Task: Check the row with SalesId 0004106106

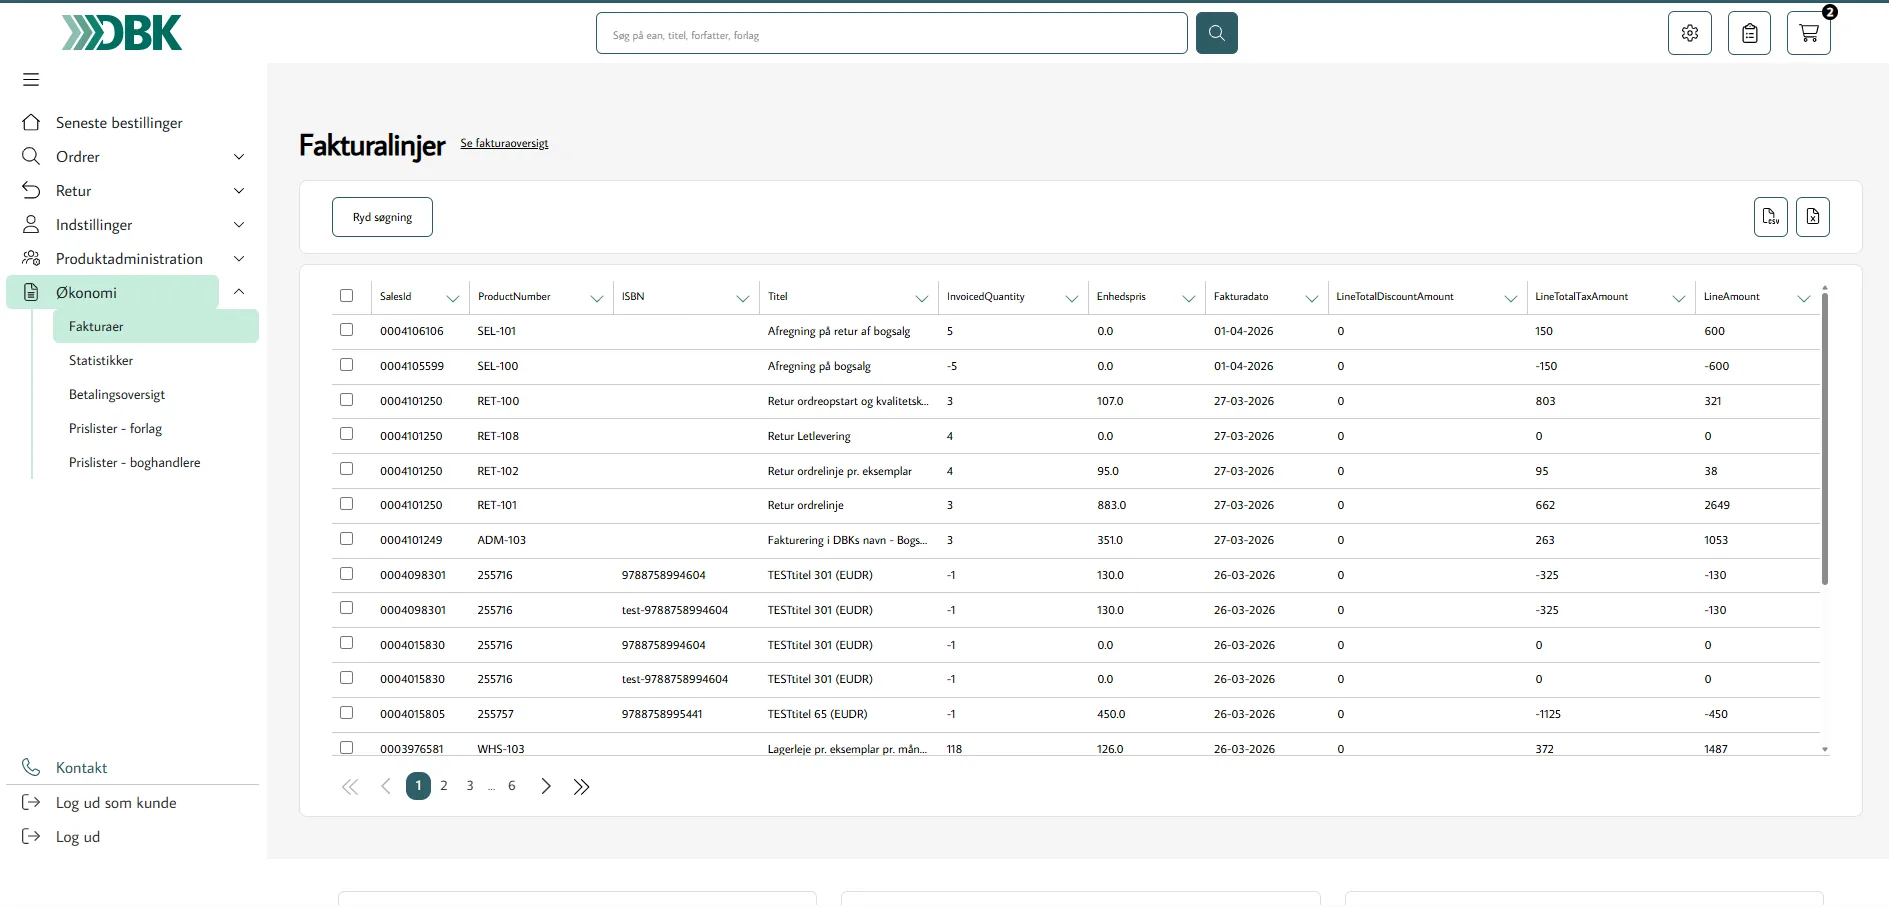Action: point(347,330)
